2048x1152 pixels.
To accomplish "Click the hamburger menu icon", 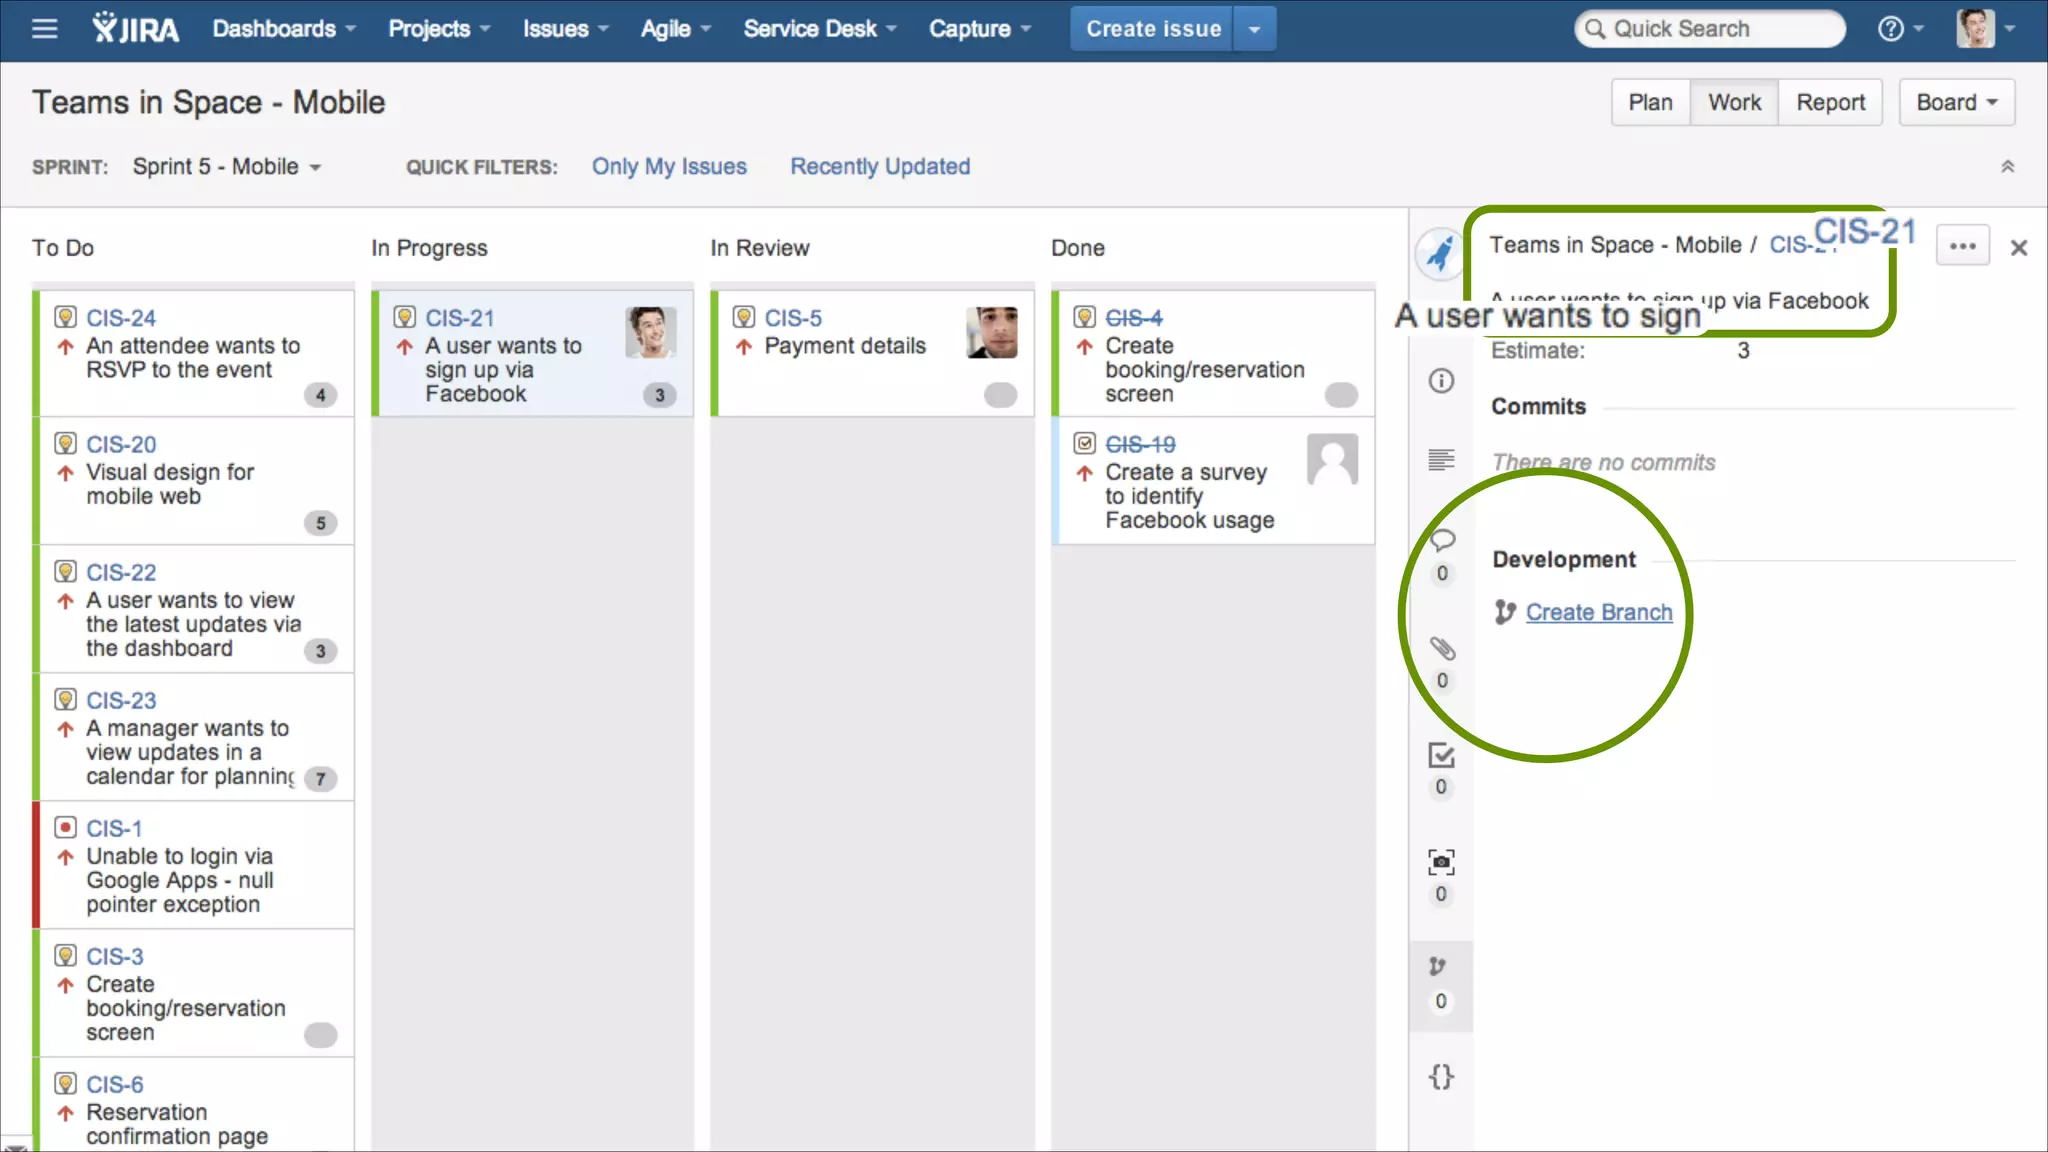I will point(44,29).
